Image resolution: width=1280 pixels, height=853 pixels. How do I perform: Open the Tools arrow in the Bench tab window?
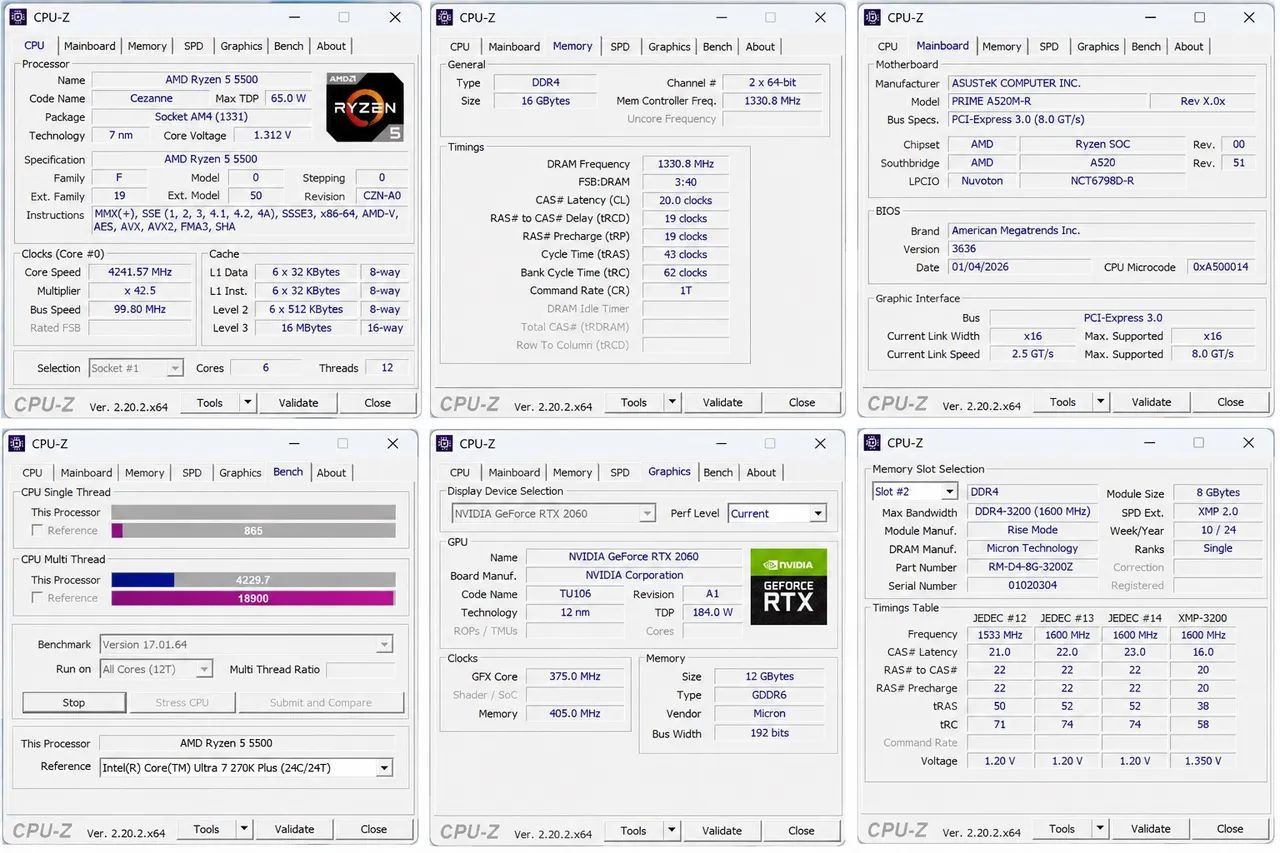(244, 829)
